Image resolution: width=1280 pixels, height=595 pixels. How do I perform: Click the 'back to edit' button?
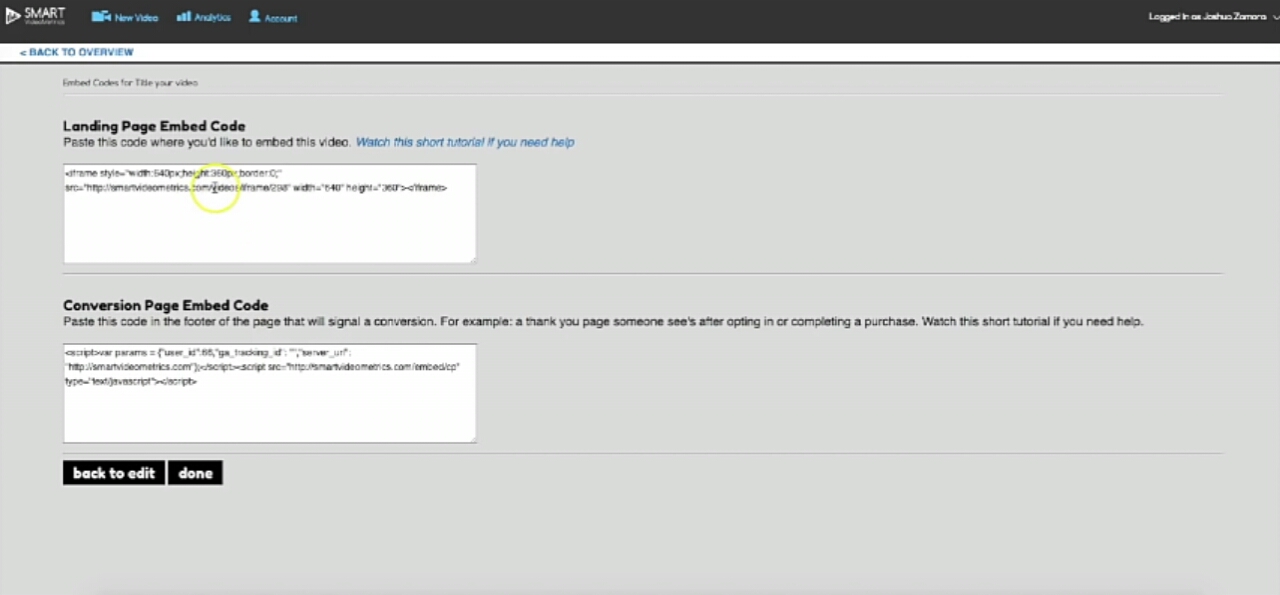[114, 473]
